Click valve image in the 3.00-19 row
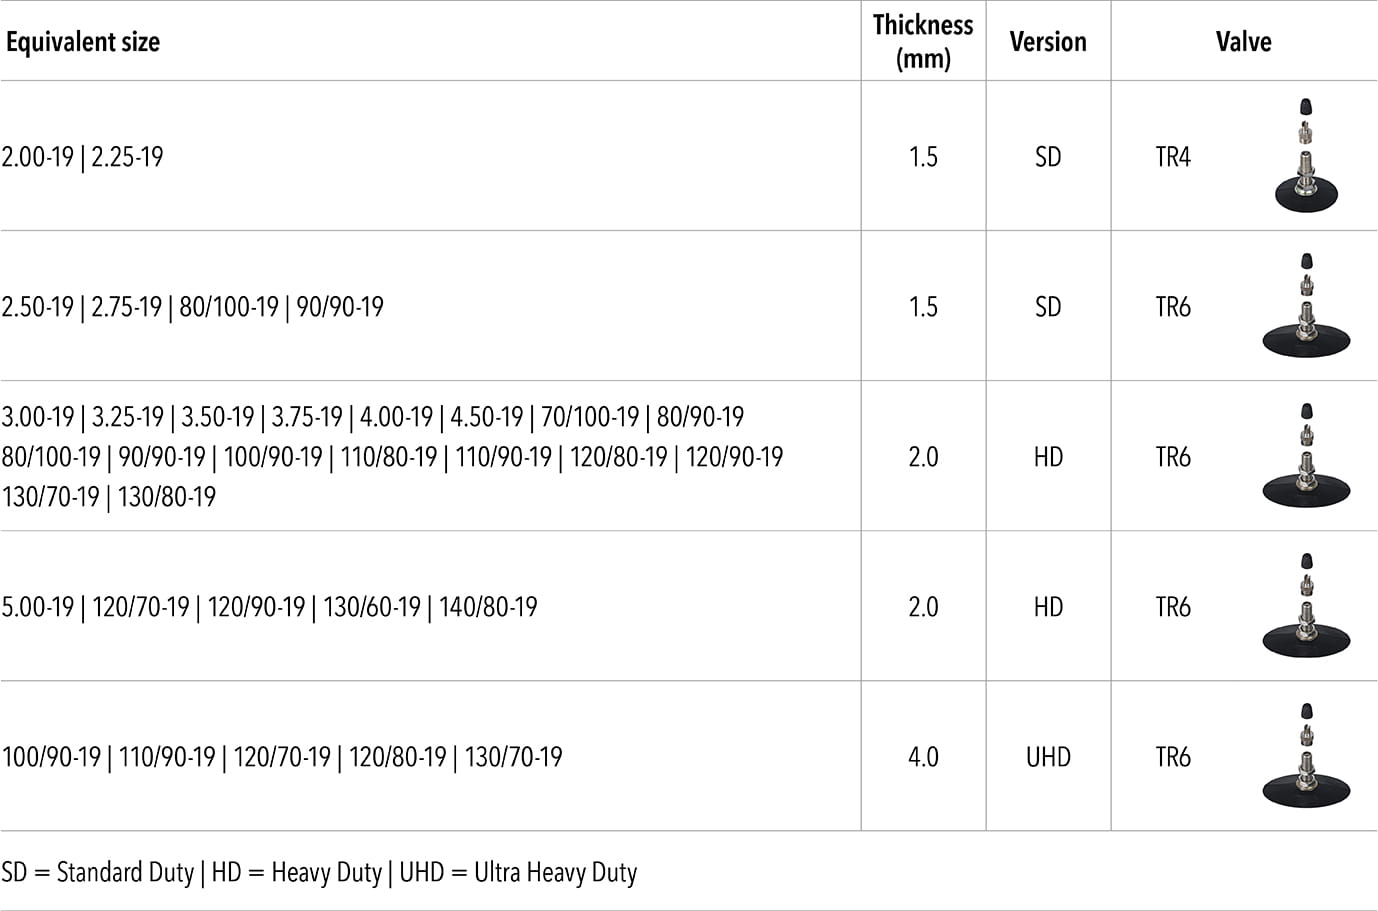 pyautogui.click(x=1306, y=455)
